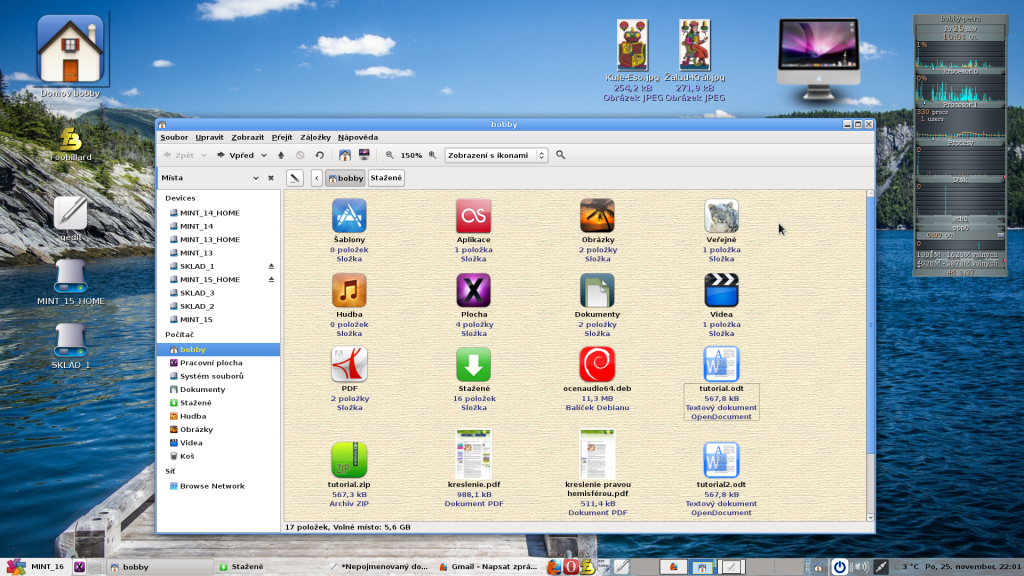Open the MINT_16 start menu

coord(35,567)
